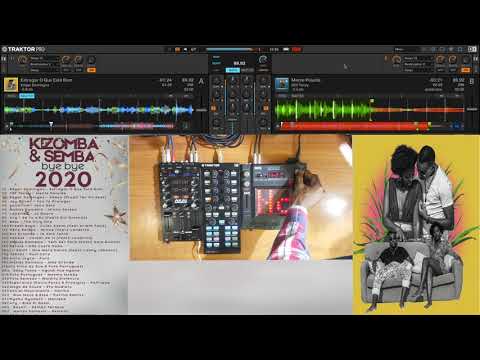Click the Traktor Pro logo
Viewport: 480px width, 360px height.
point(23,49)
